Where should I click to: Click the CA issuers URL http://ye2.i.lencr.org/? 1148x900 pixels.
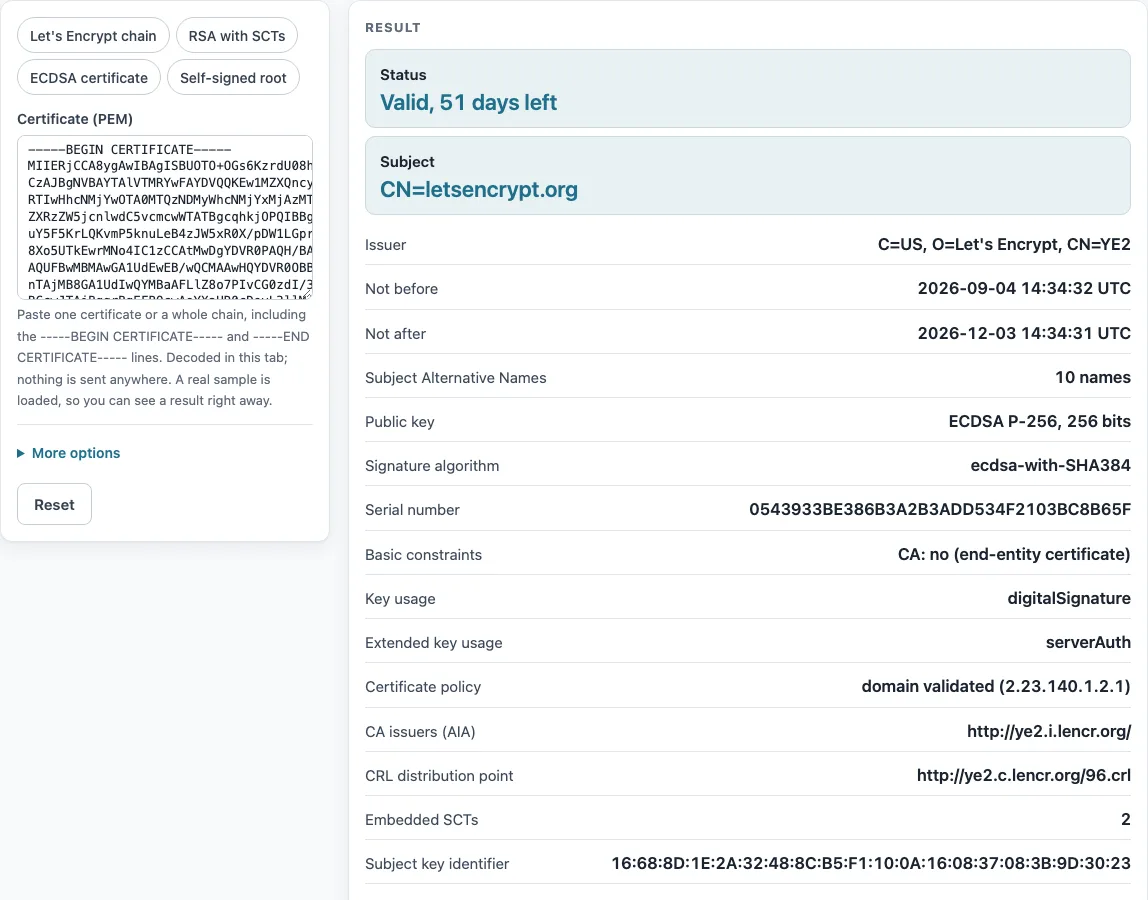[1048, 731]
